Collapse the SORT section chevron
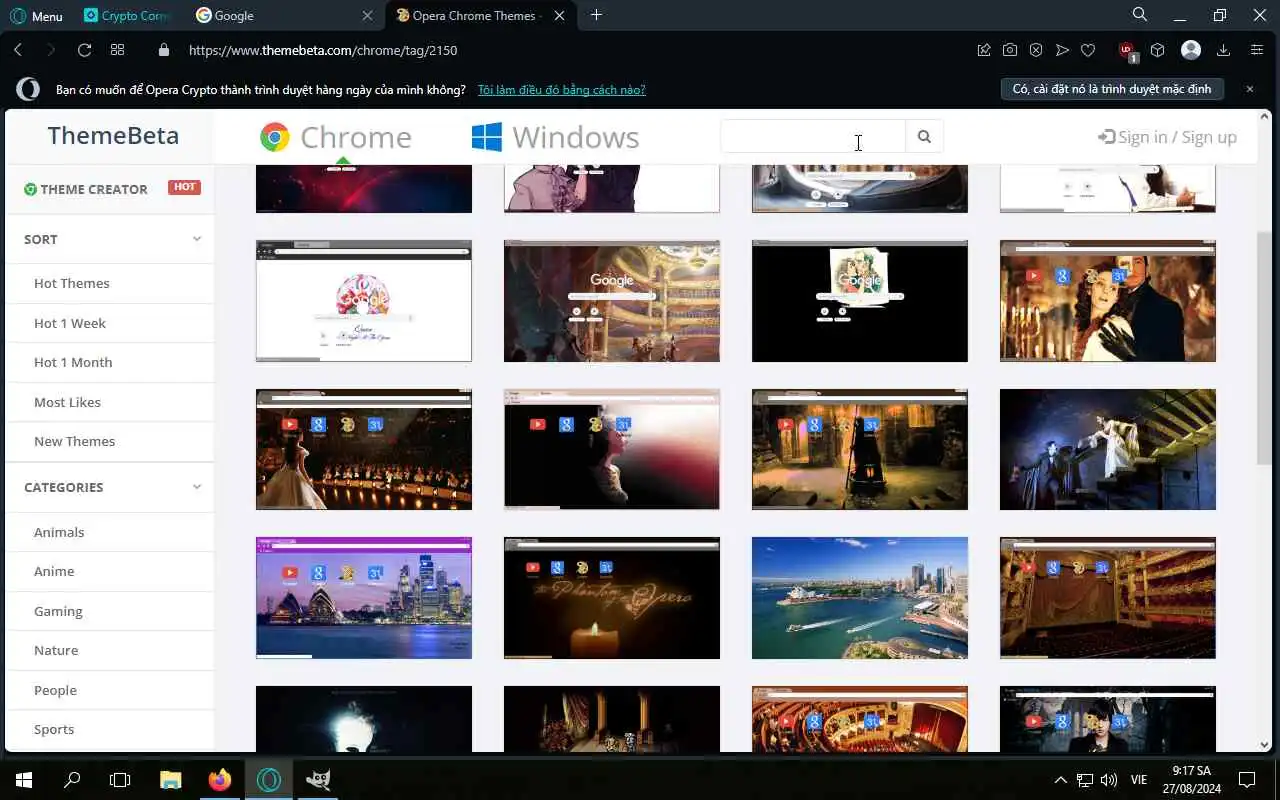This screenshot has height=800, width=1280. (197, 239)
